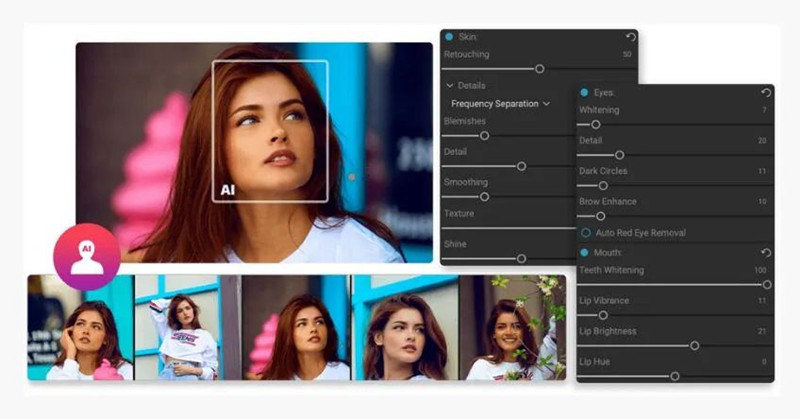Click the Retouching slider handle
Screen dimensions: 800x419
pyautogui.click(x=540, y=69)
